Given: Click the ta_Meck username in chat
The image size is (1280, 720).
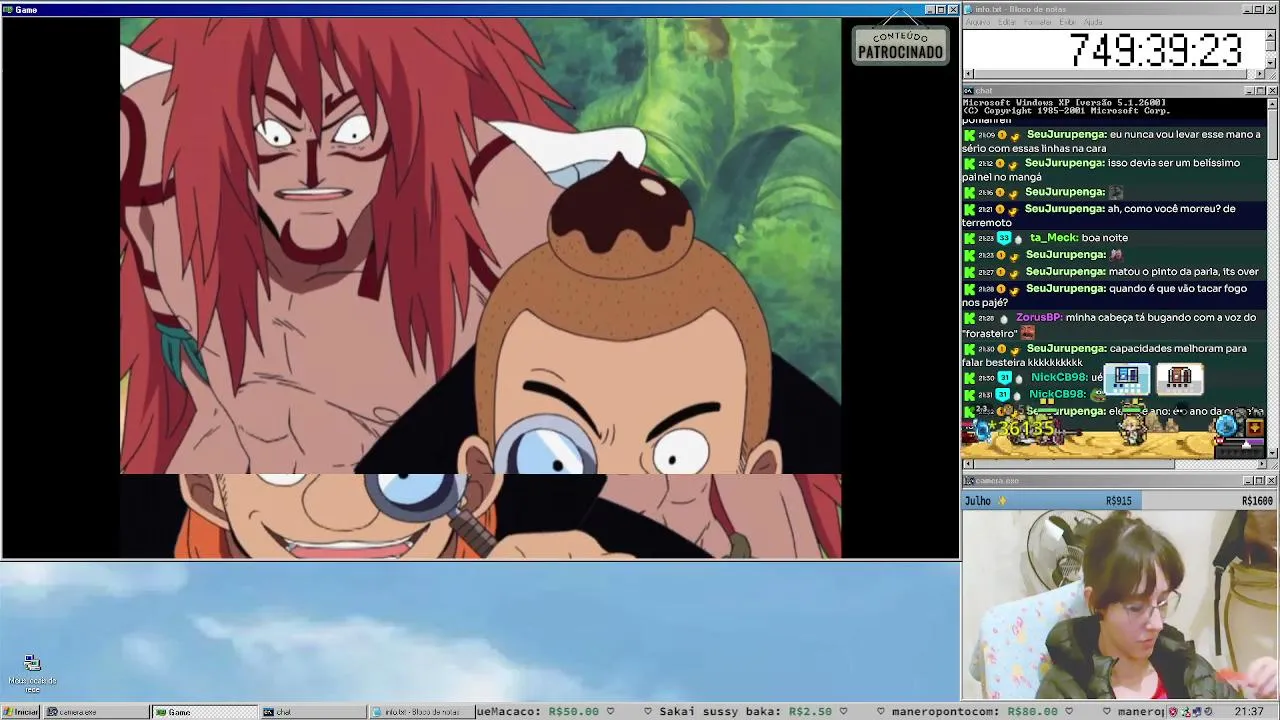Looking at the screenshot, I should click(1053, 238).
